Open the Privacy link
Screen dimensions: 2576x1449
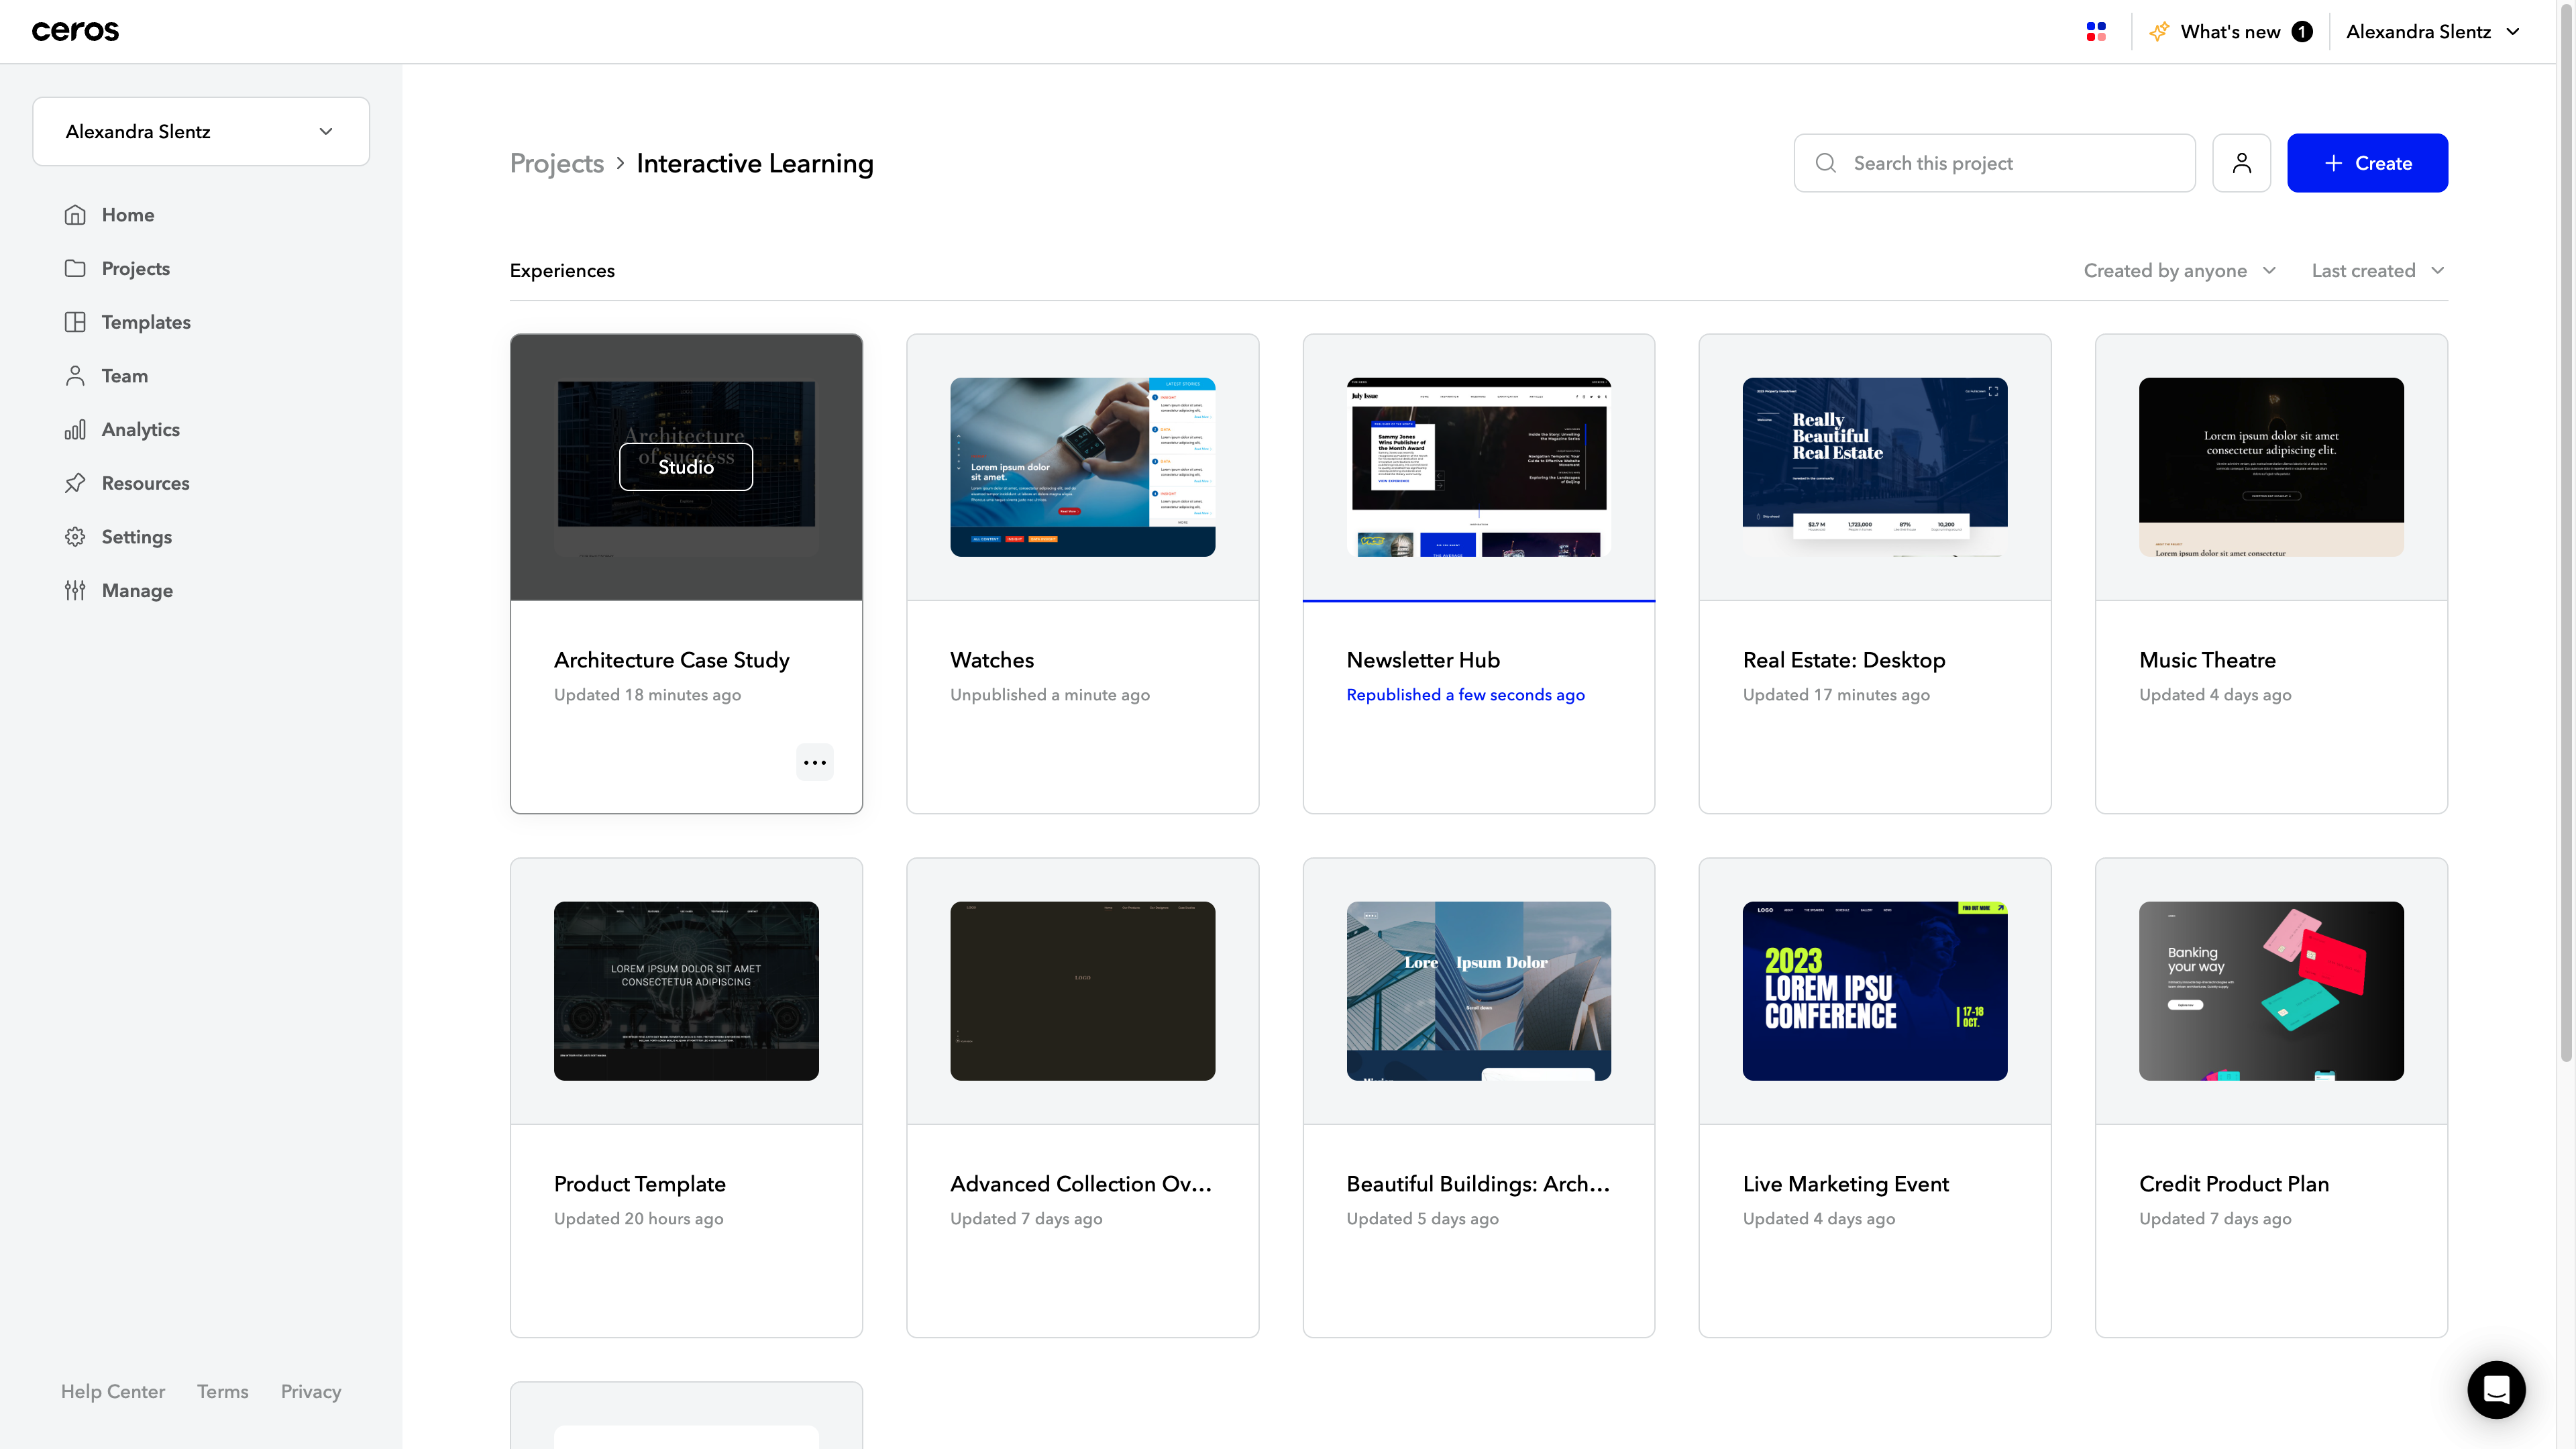(311, 1391)
